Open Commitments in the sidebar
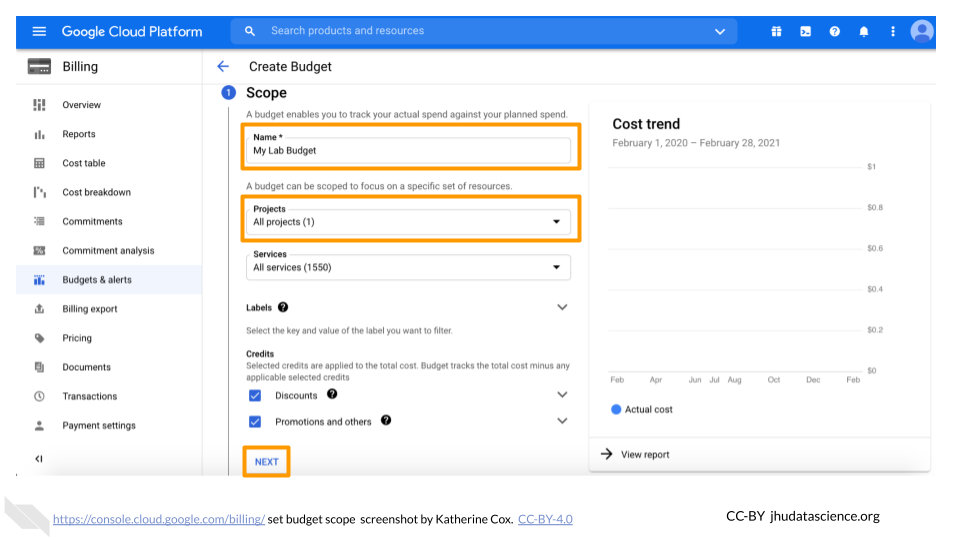This screenshot has width=960, height=540. (109, 221)
